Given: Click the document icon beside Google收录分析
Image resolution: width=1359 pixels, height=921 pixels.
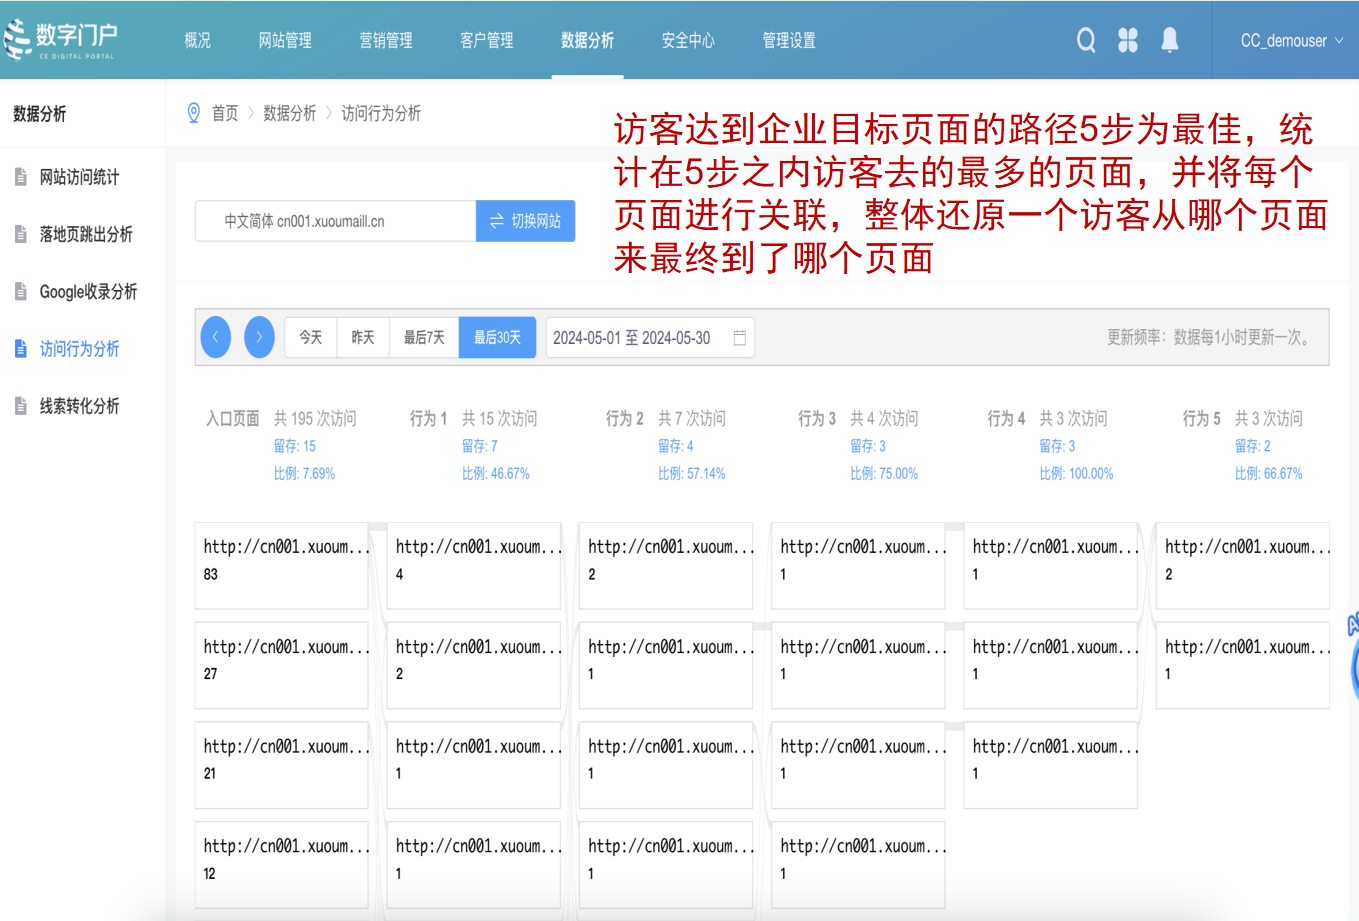Looking at the screenshot, I should 21,291.
